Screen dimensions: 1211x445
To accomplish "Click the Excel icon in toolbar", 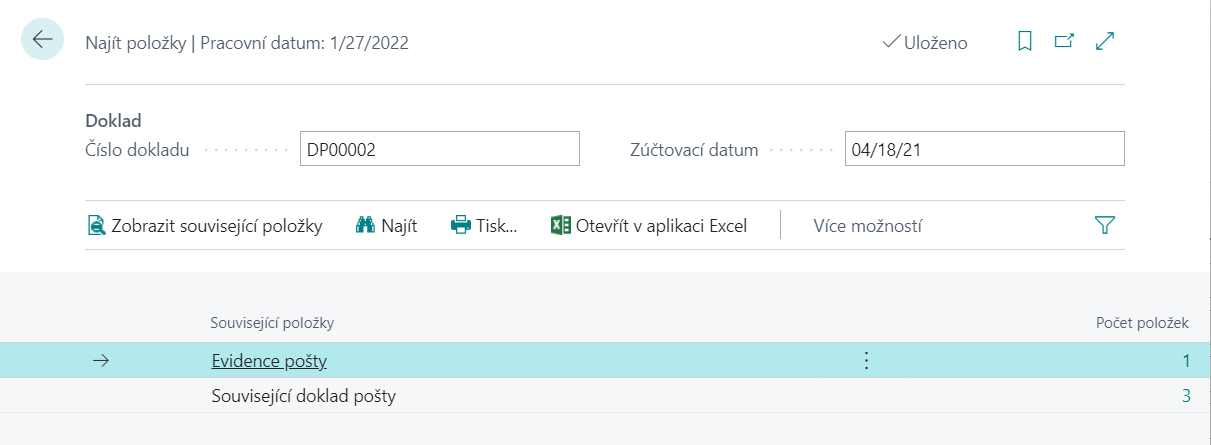I will [561, 226].
